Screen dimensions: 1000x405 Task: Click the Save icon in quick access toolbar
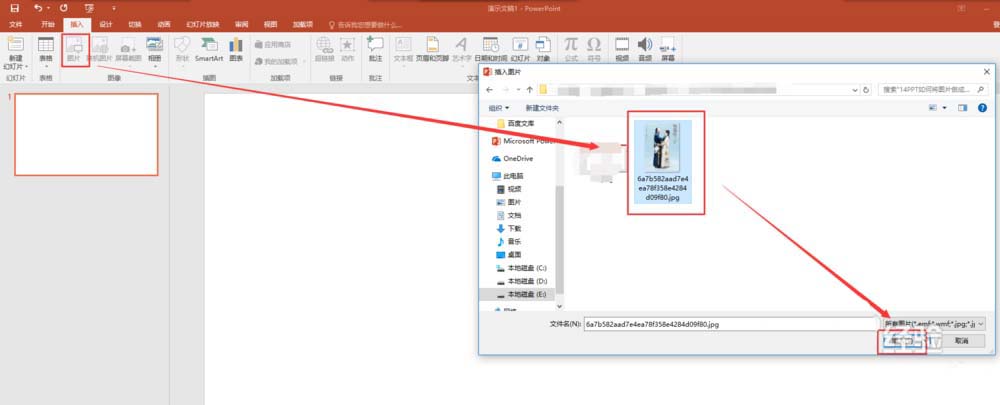click(x=15, y=8)
